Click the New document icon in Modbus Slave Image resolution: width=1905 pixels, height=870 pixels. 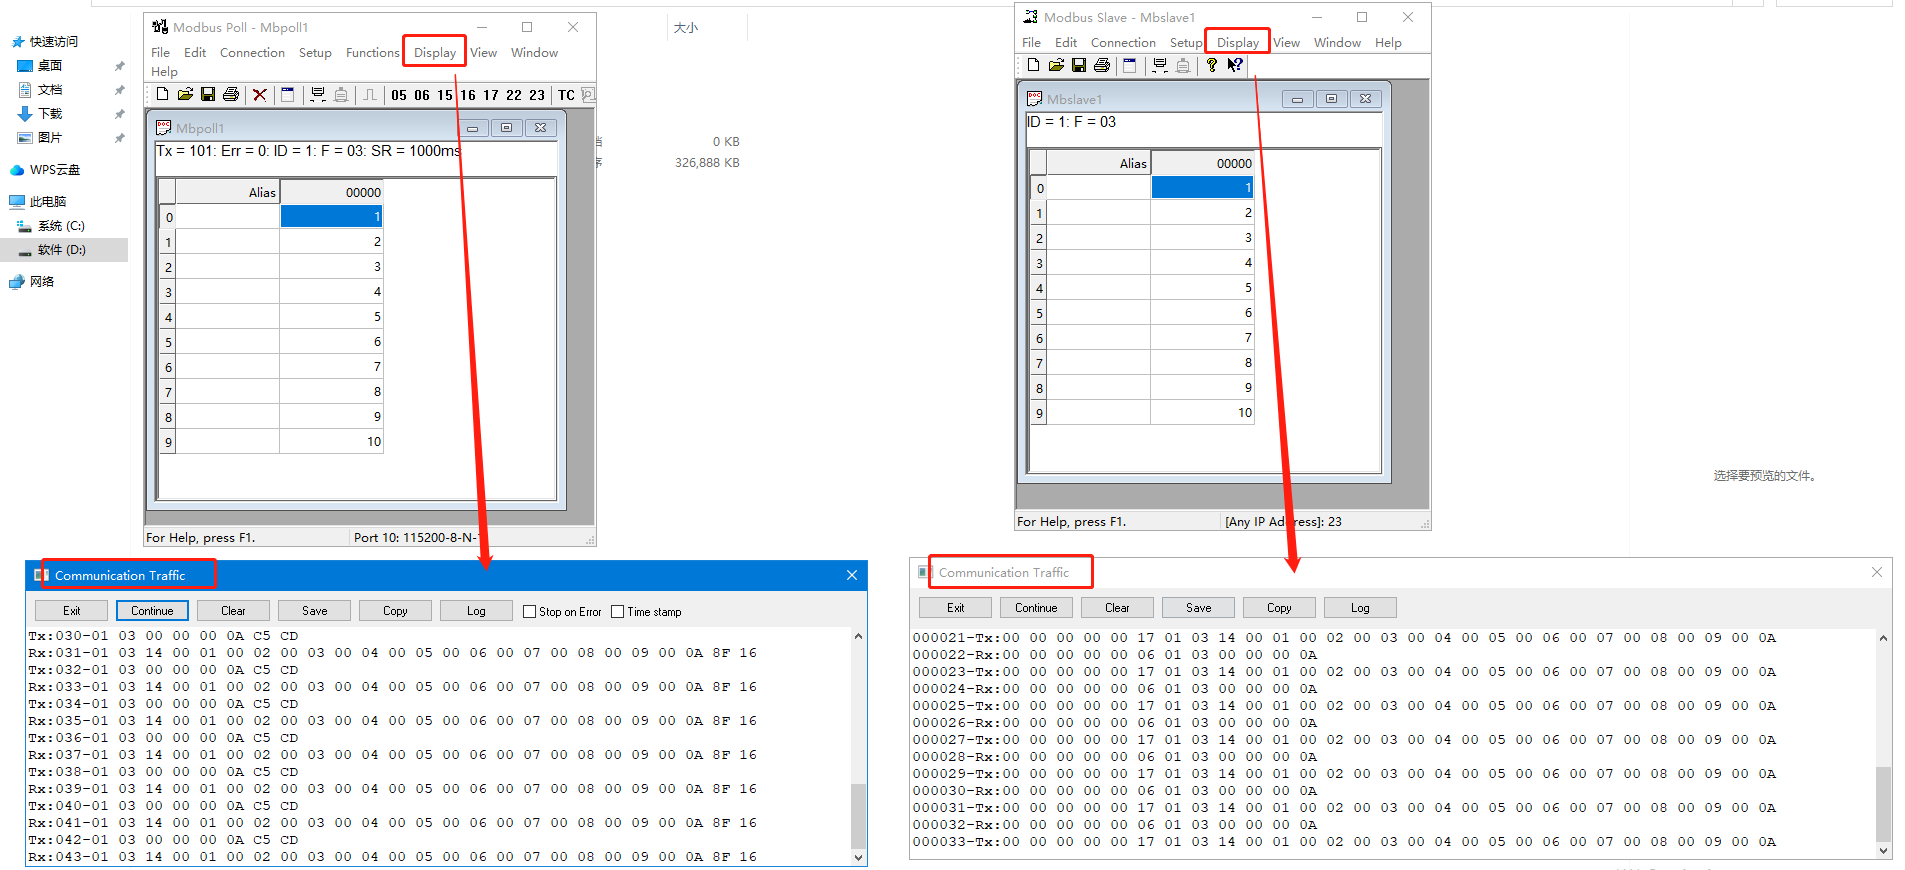click(x=1033, y=66)
